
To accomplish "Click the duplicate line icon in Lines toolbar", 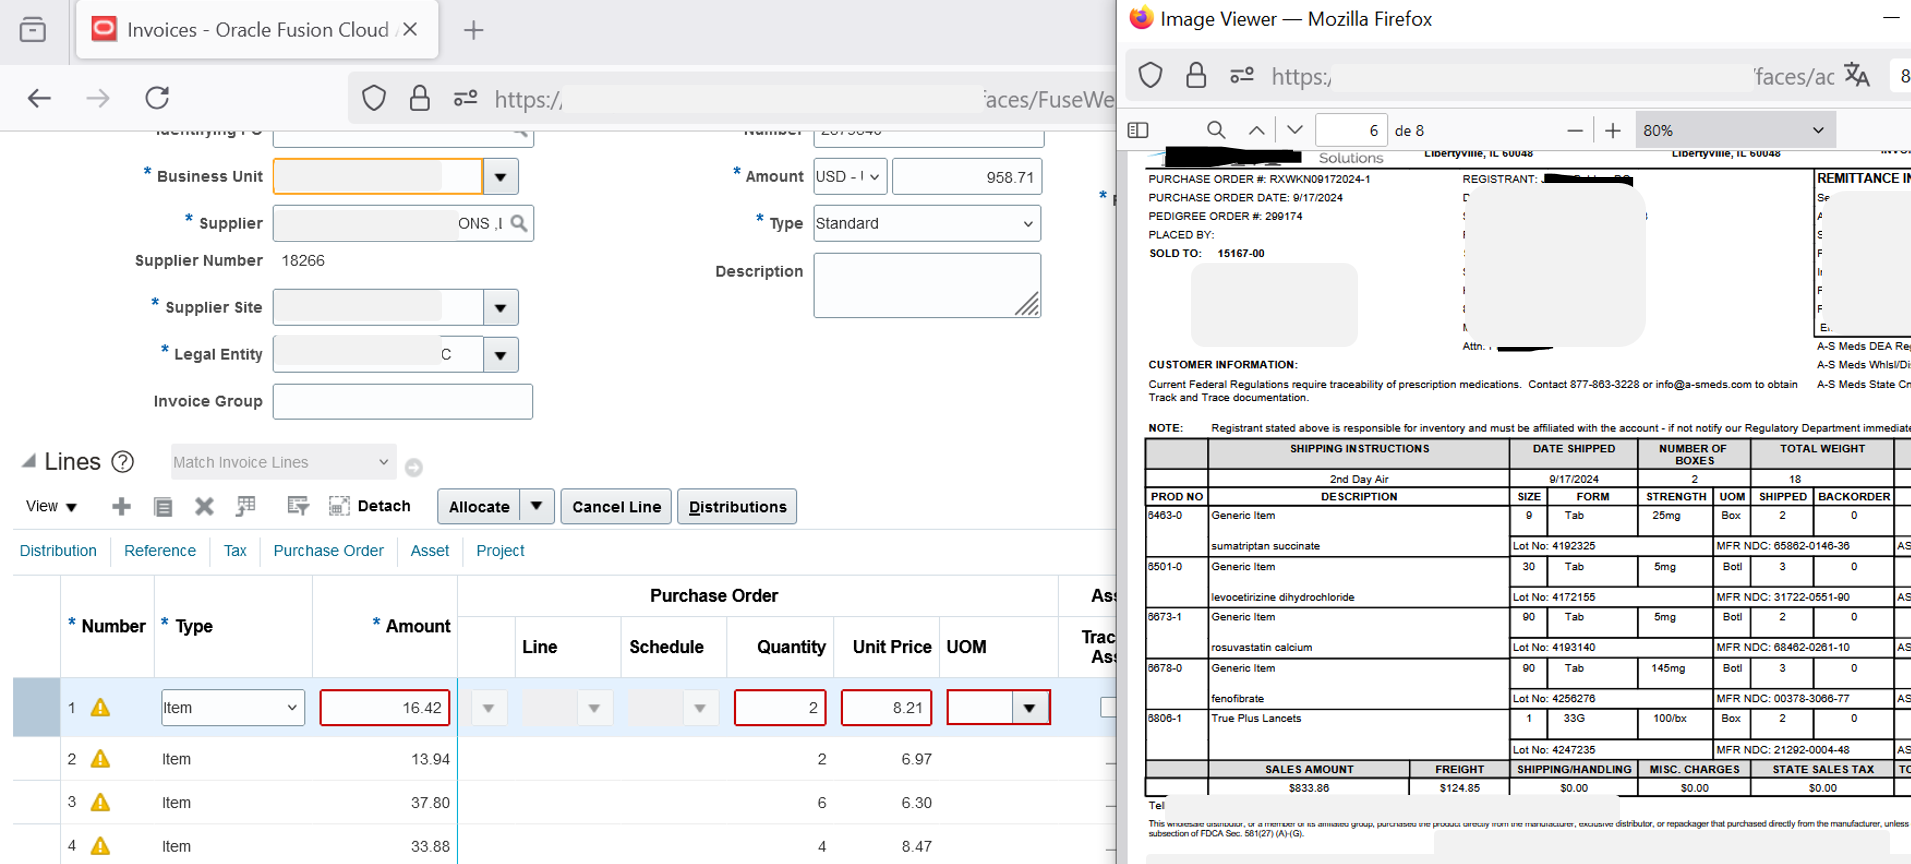I will click(x=163, y=507).
